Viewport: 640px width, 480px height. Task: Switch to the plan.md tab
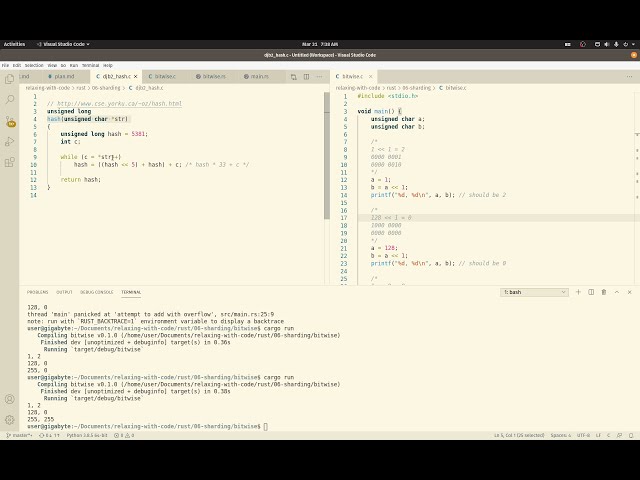tap(64, 77)
